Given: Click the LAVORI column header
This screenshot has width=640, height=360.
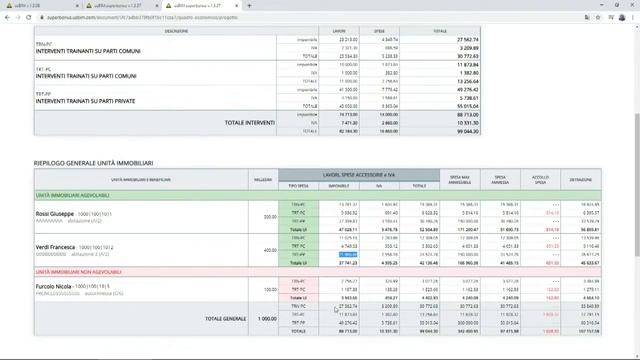Looking at the screenshot, I should click(339, 31).
